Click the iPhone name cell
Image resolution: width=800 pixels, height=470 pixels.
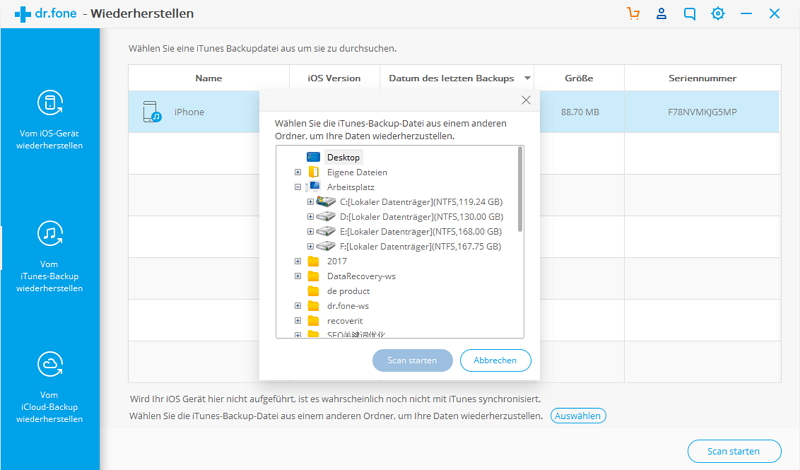click(189, 112)
